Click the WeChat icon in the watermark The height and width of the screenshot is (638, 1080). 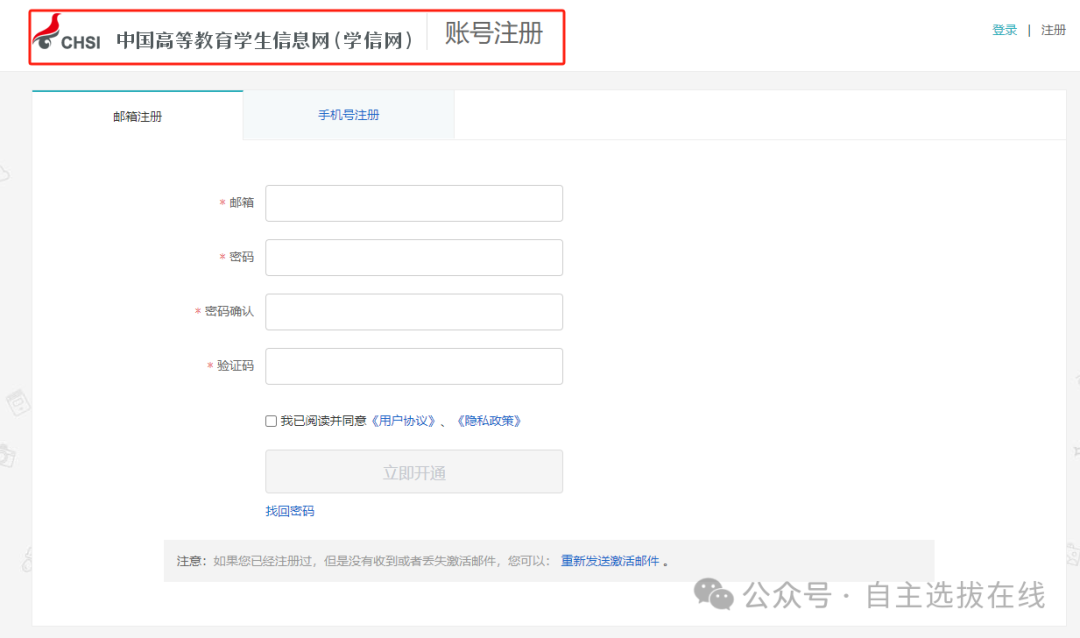tap(714, 594)
